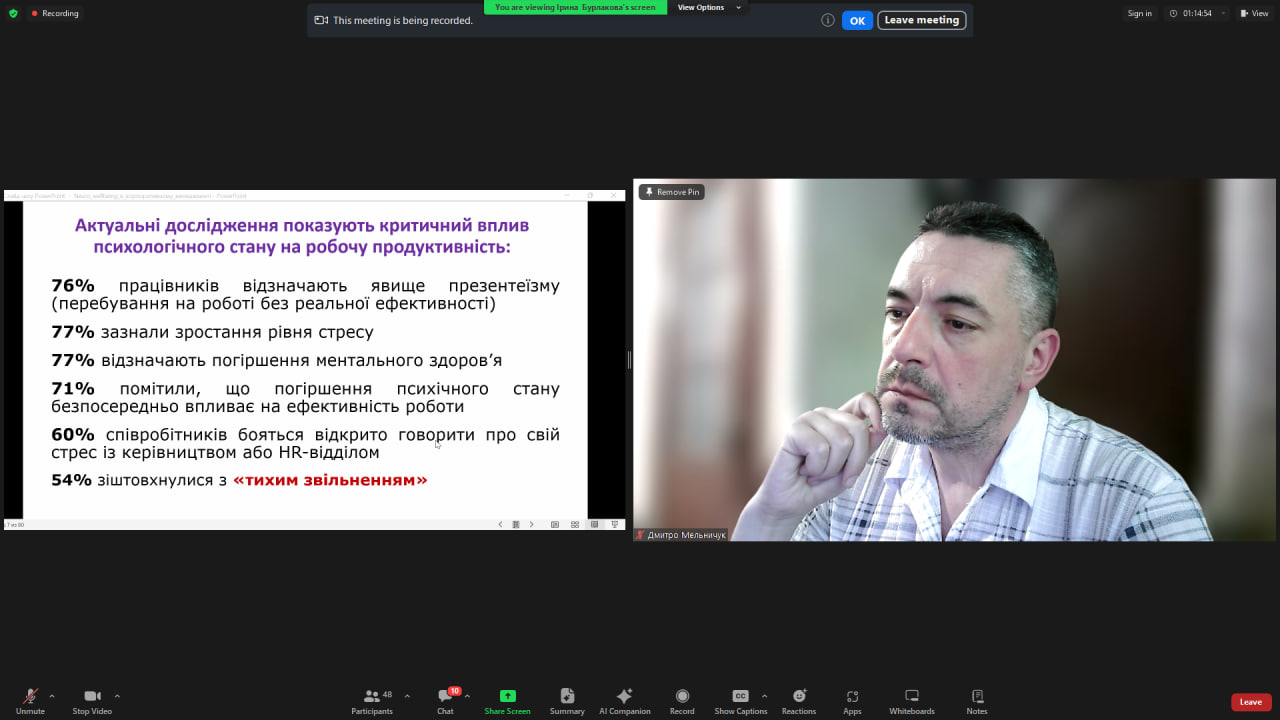
Task: Click '77% зазнали зростання рівня стресу' line
Action: 212,332
